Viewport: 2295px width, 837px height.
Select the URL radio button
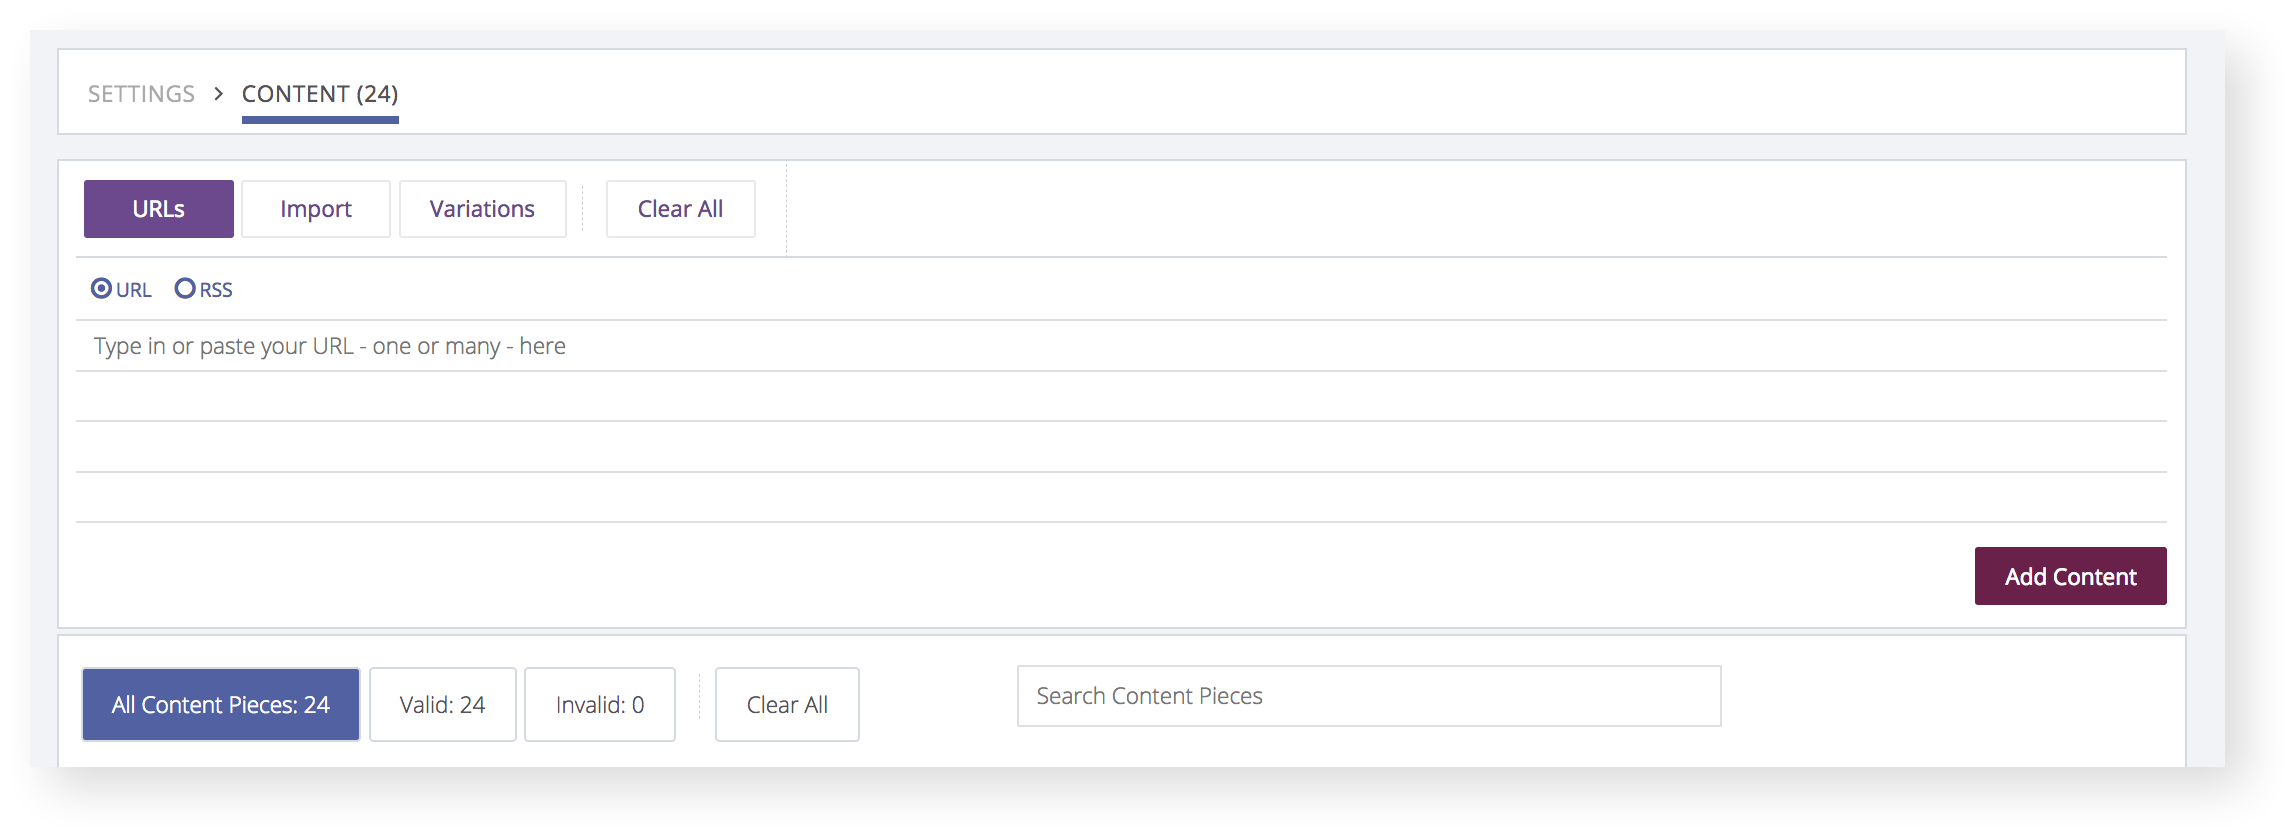tap(103, 288)
